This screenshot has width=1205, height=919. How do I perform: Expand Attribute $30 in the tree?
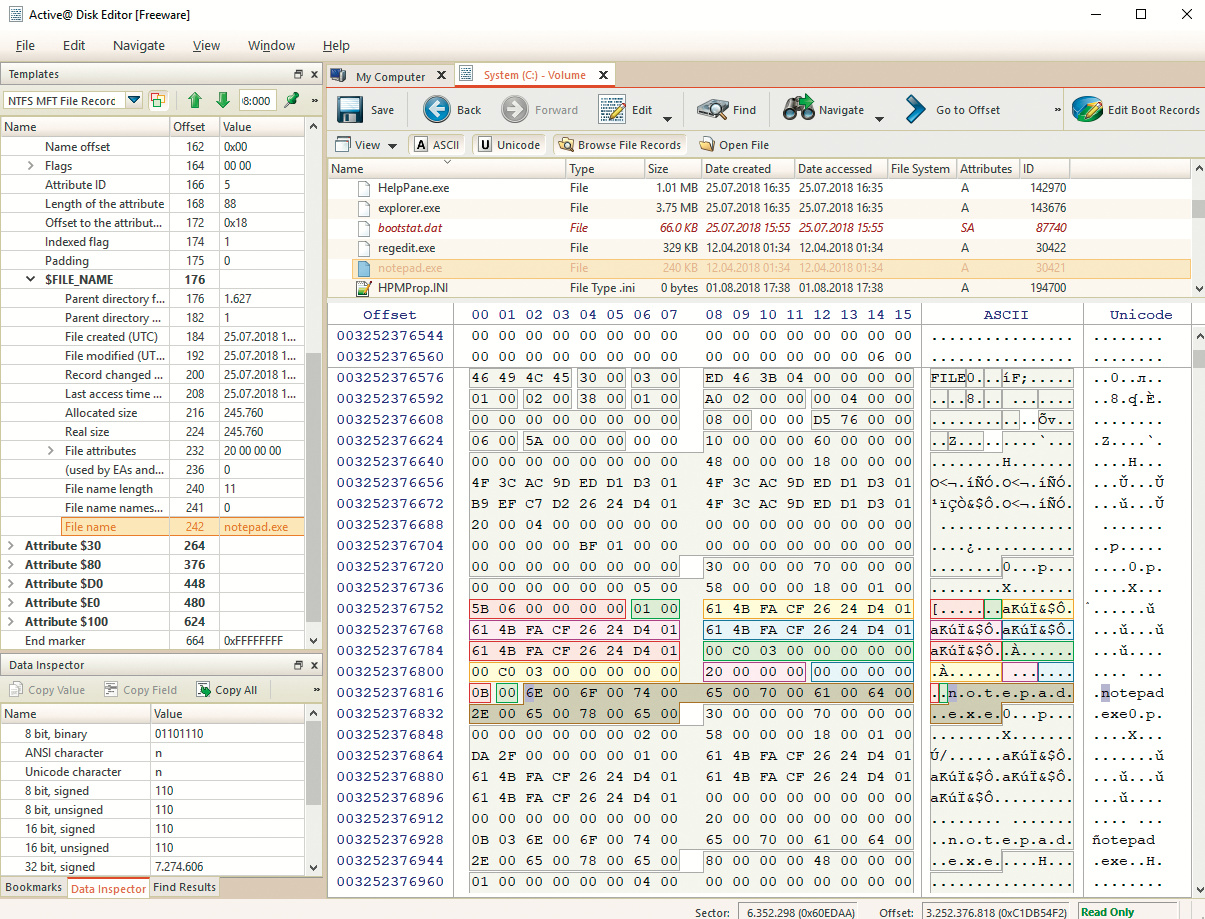point(11,546)
